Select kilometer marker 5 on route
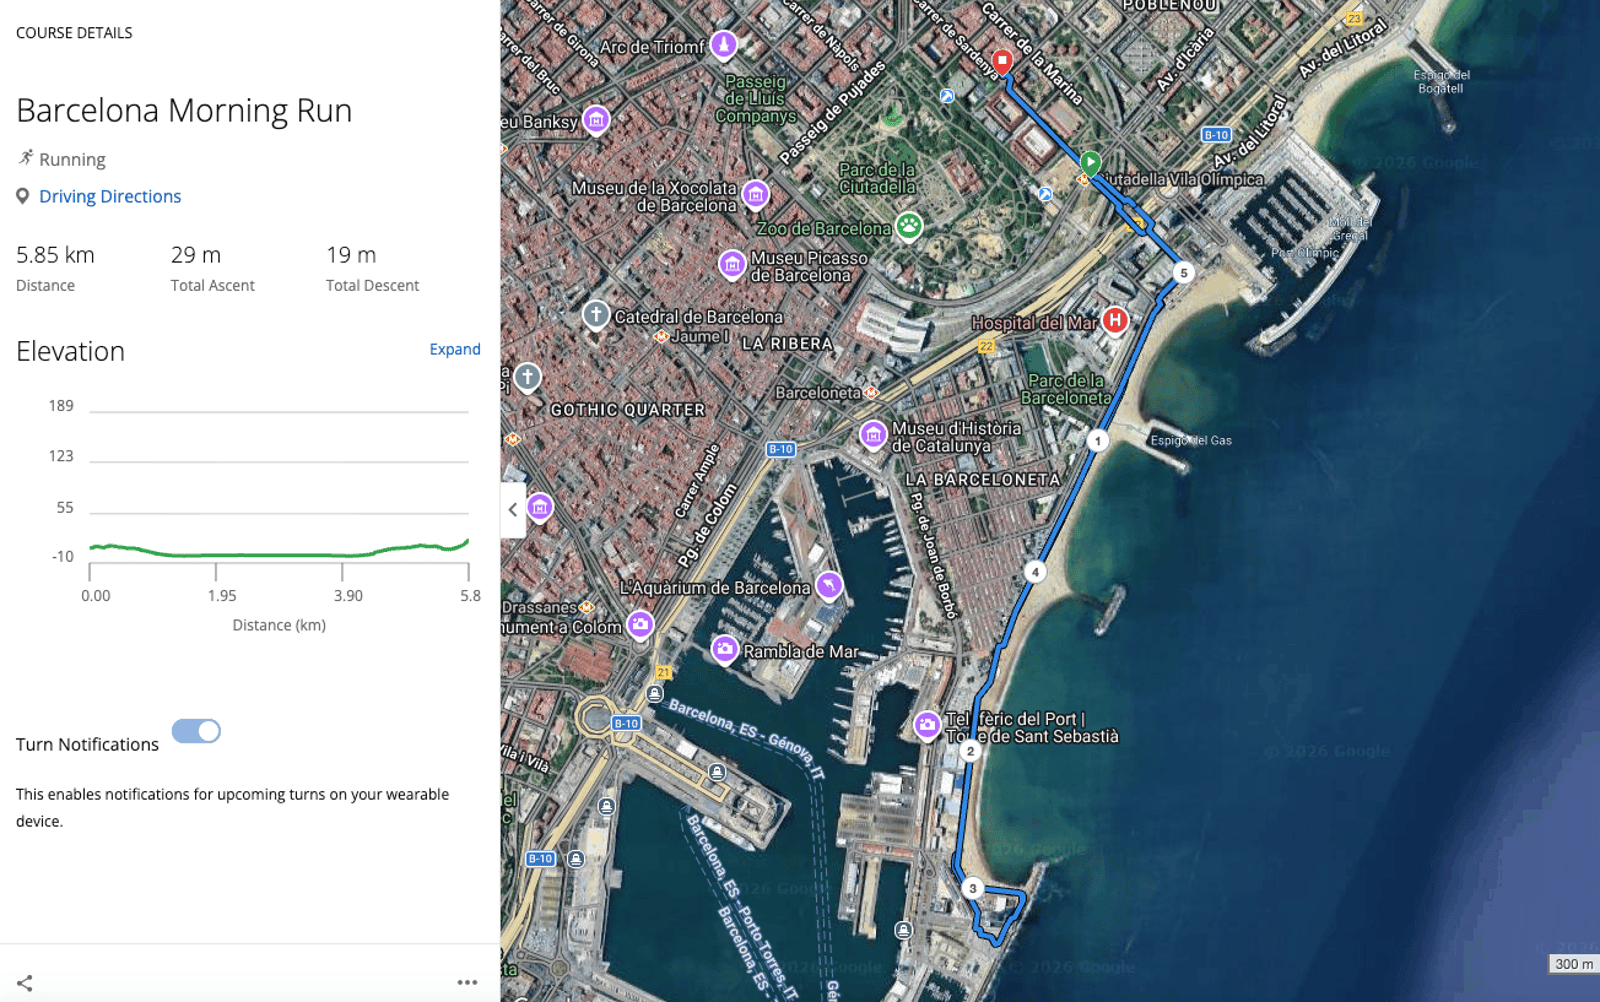1600x1002 pixels. pyautogui.click(x=1183, y=273)
